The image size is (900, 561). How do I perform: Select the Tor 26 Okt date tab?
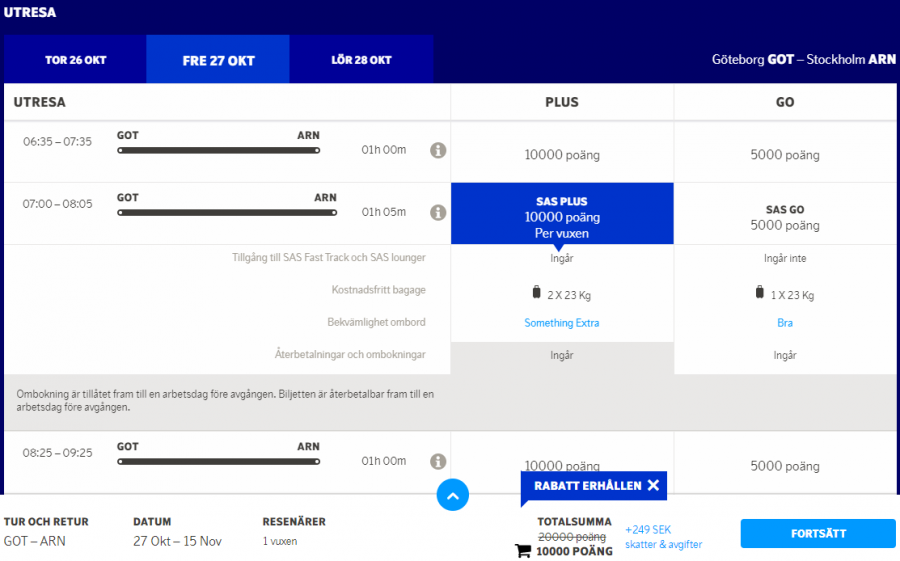pyautogui.click(x=75, y=60)
